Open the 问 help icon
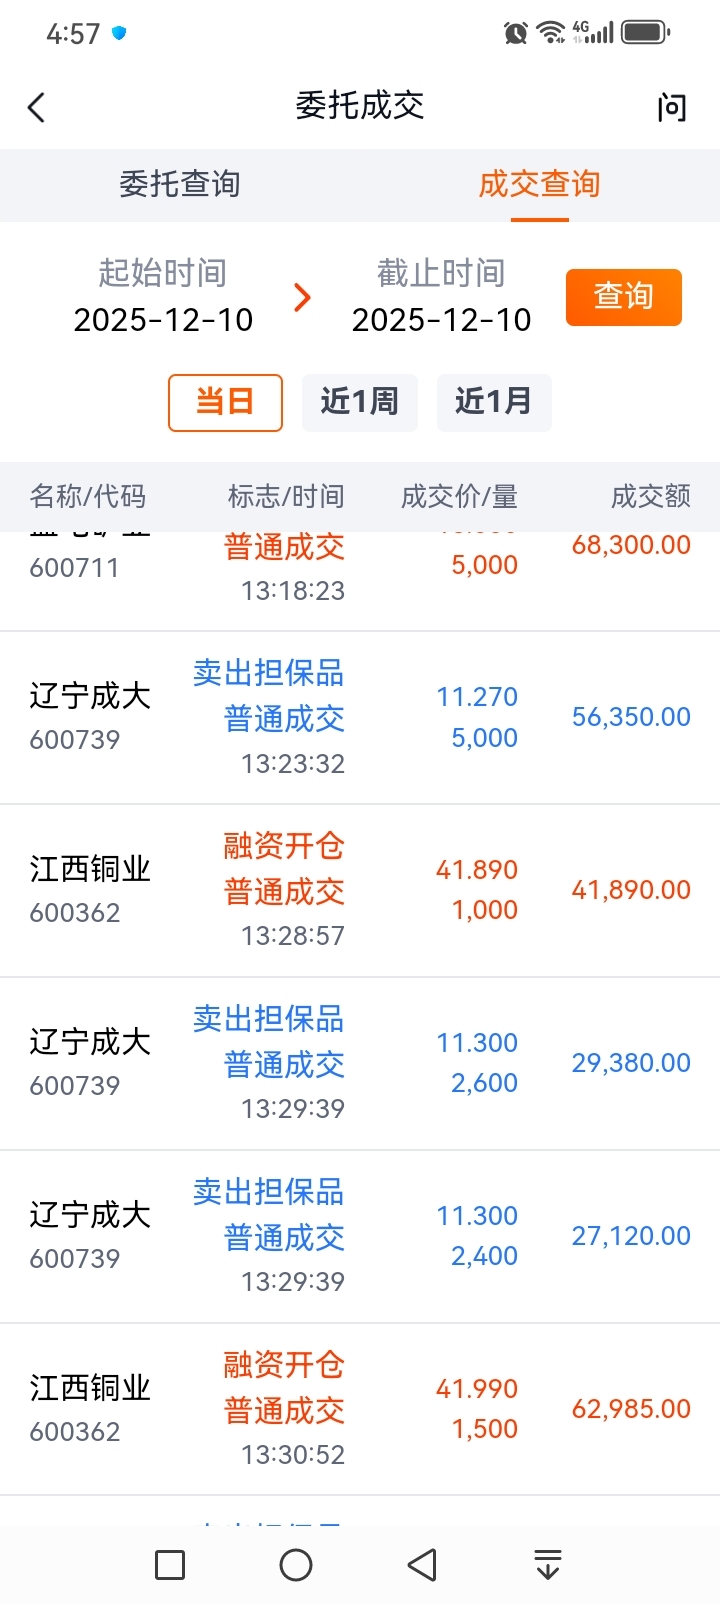 (672, 107)
